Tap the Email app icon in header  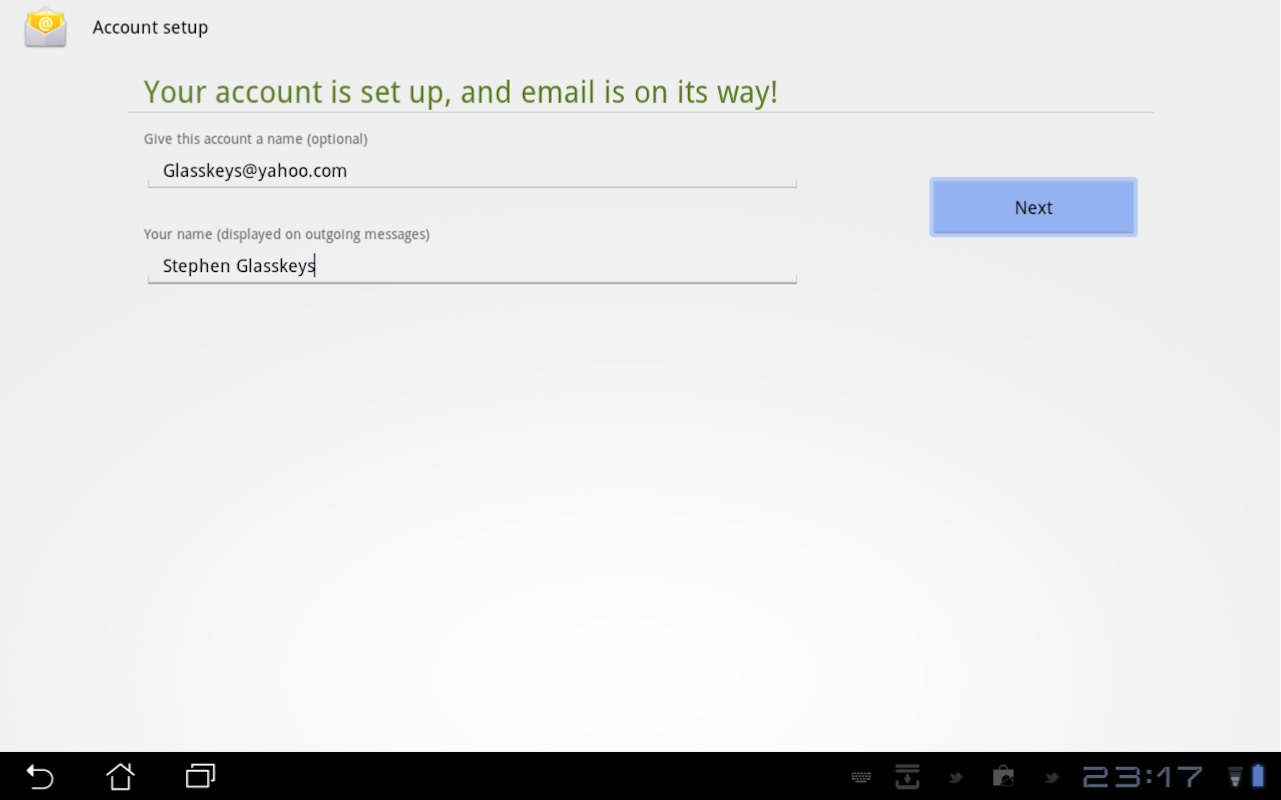(46, 27)
